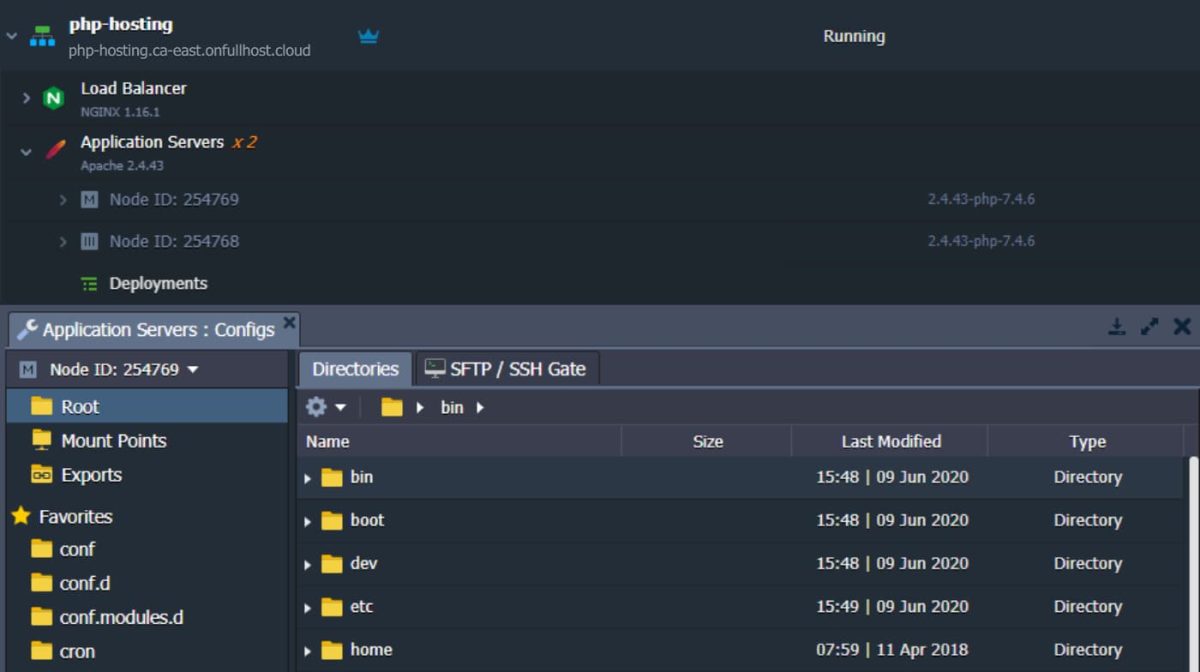This screenshot has height=672, width=1200.
Task: Click the download icon in Configs panel
Action: 1117,327
